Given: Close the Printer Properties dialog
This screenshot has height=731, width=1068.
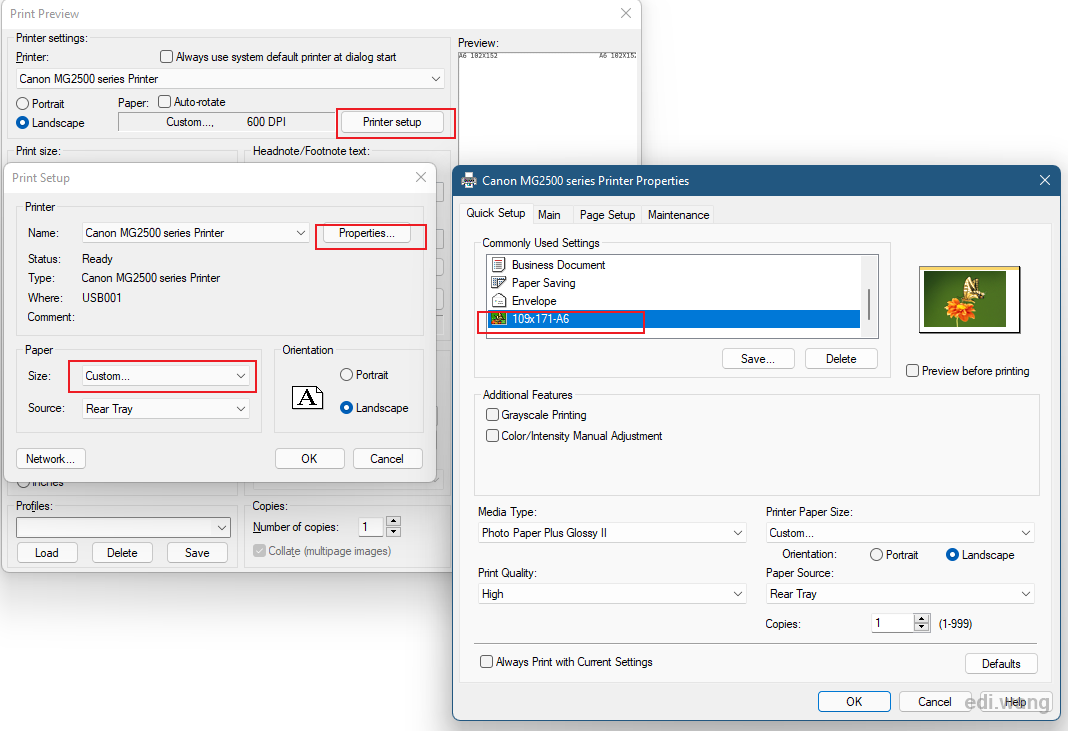Looking at the screenshot, I should coord(1045,181).
